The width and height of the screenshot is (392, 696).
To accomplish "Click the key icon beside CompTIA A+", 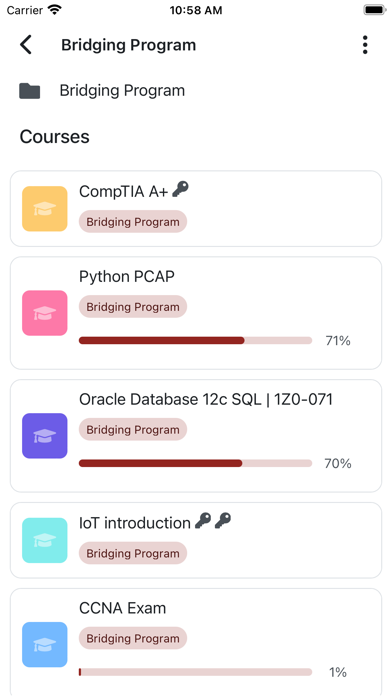I will coord(180,189).
